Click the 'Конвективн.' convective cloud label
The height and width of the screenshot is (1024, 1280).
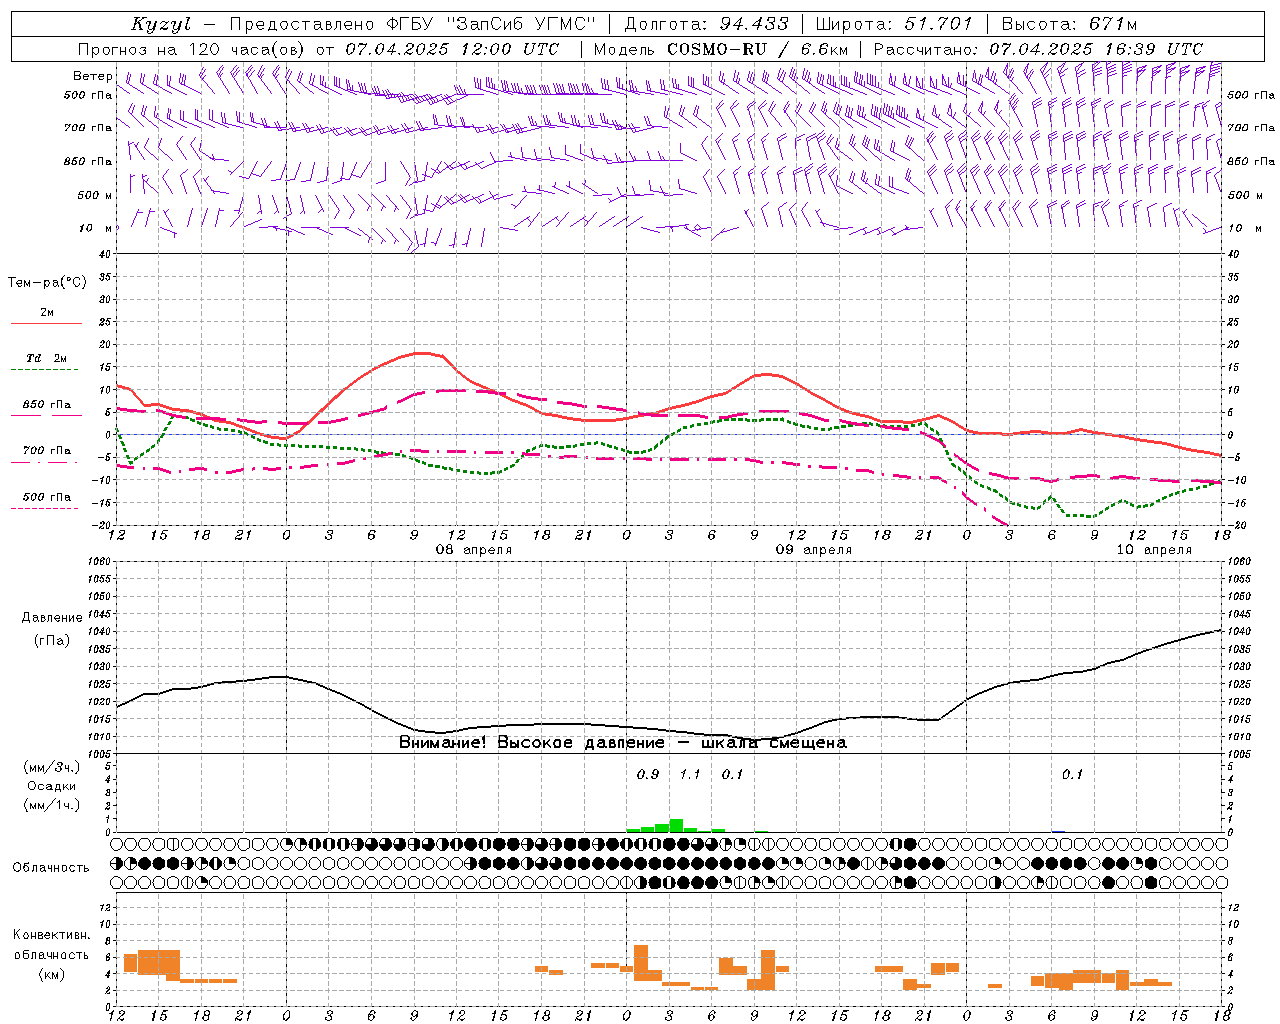51,935
